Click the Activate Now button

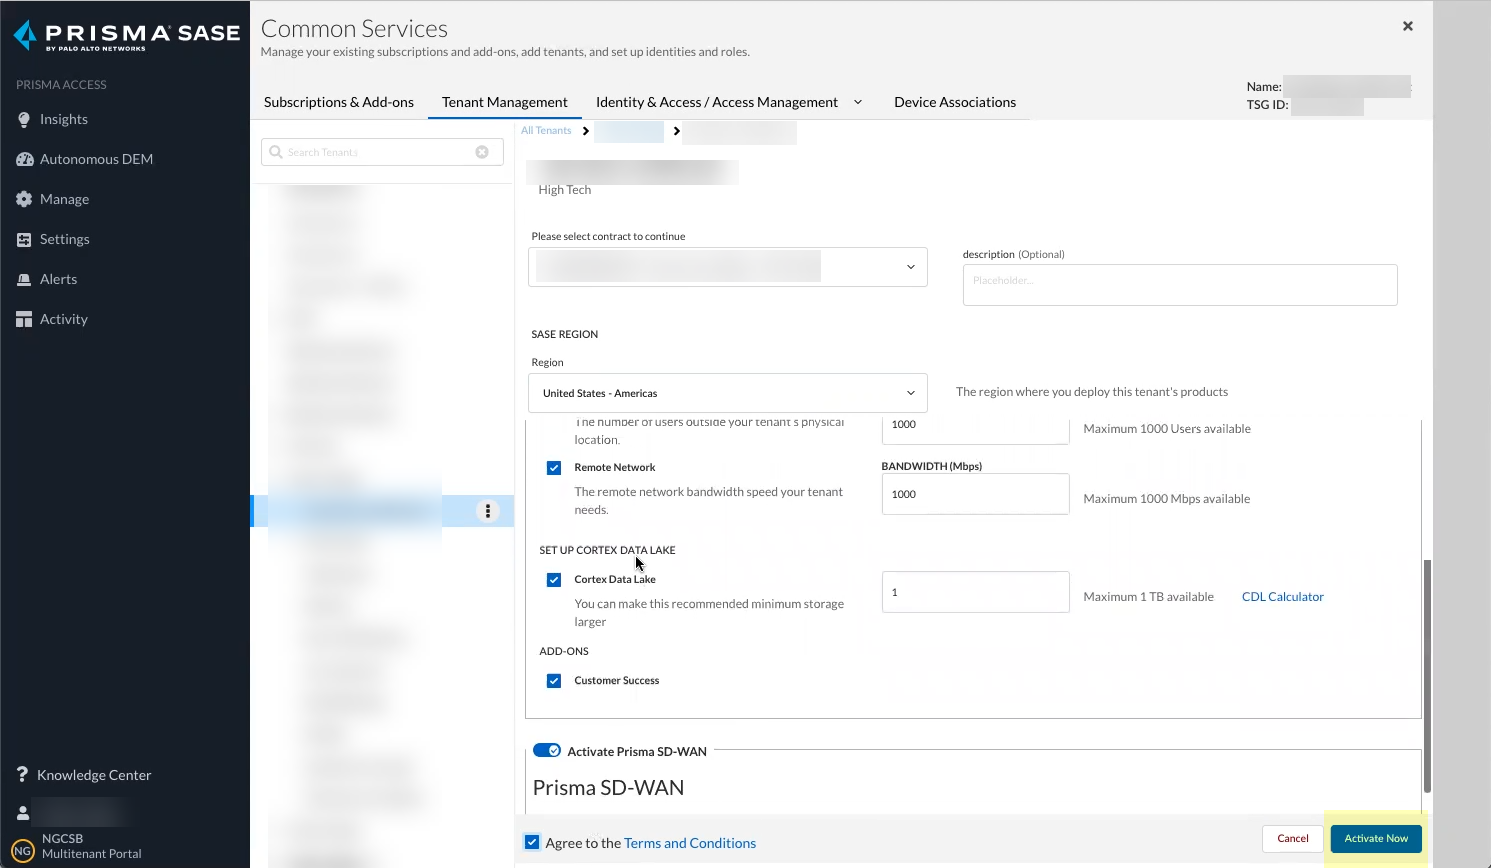point(1375,838)
